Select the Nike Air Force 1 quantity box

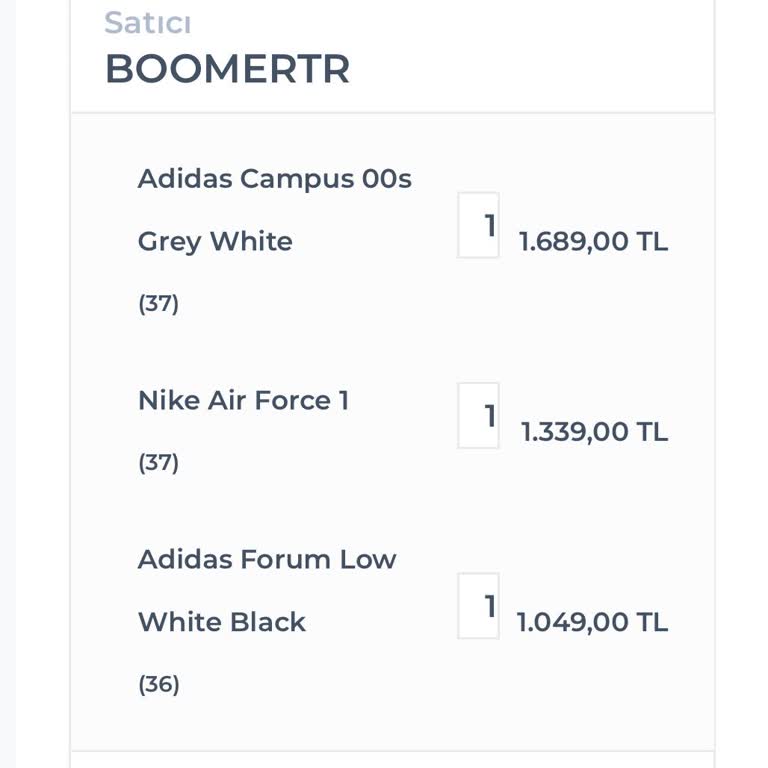pyautogui.click(x=478, y=415)
